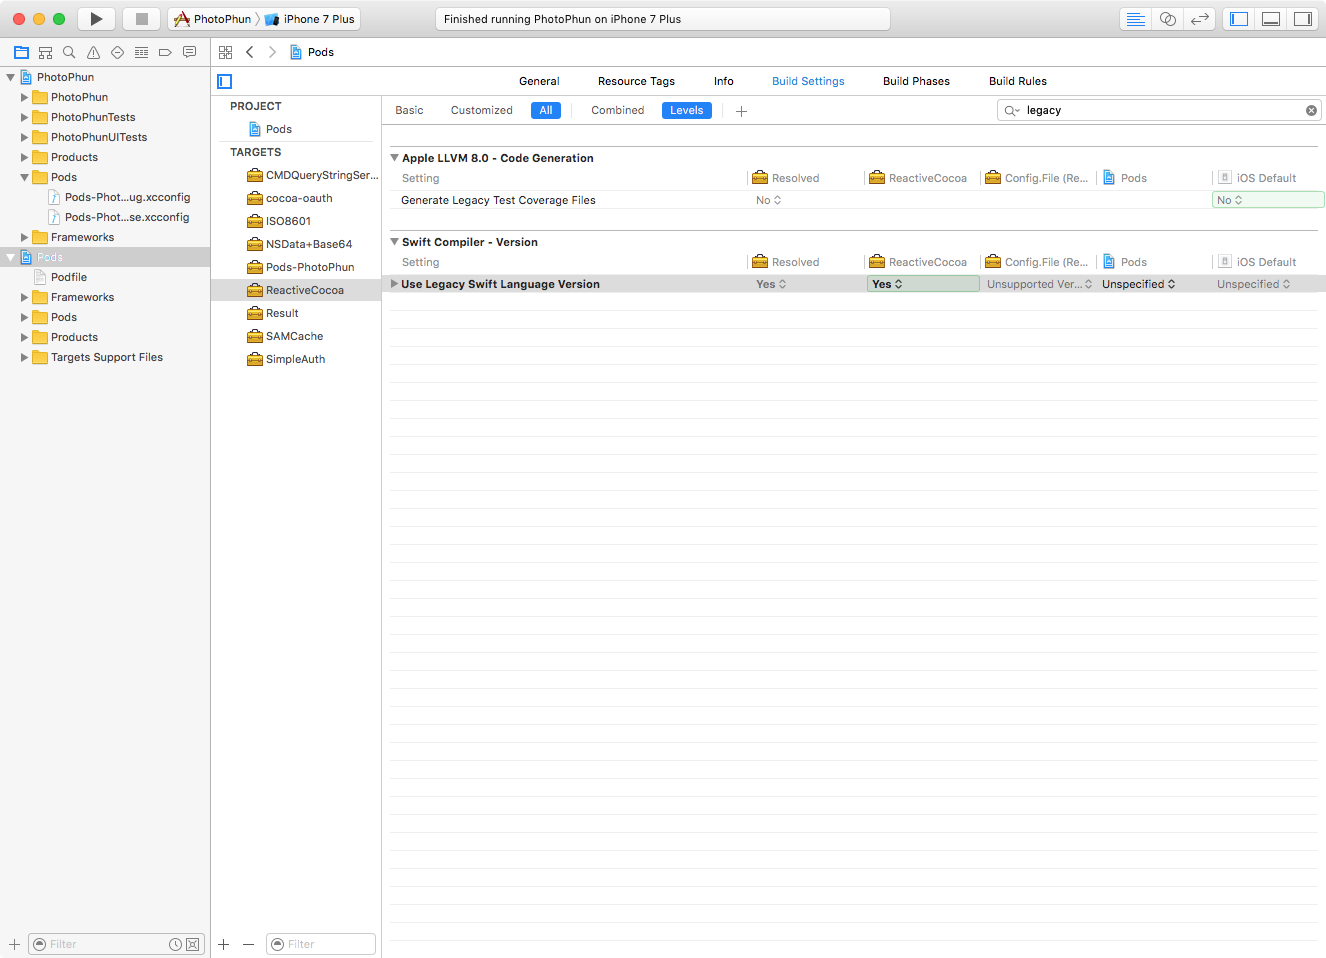Hide the Utilities right panel

tap(1302, 19)
